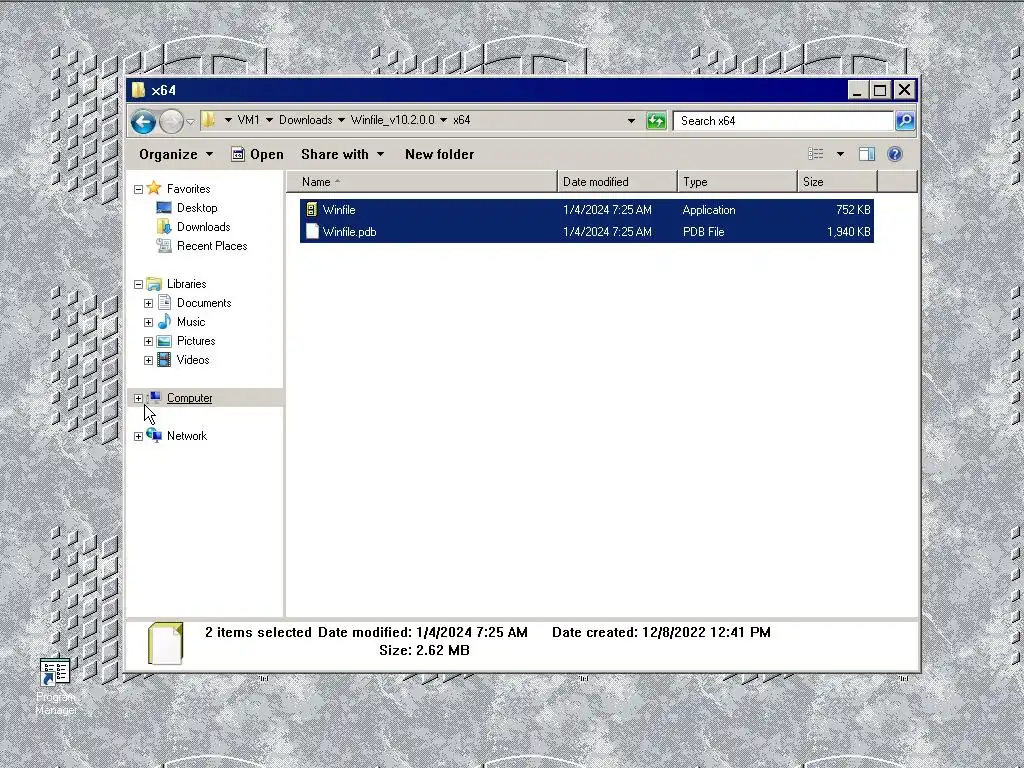Expand the Computer tree node
The image size is (1024, 768).
click(x=138, y=398)
